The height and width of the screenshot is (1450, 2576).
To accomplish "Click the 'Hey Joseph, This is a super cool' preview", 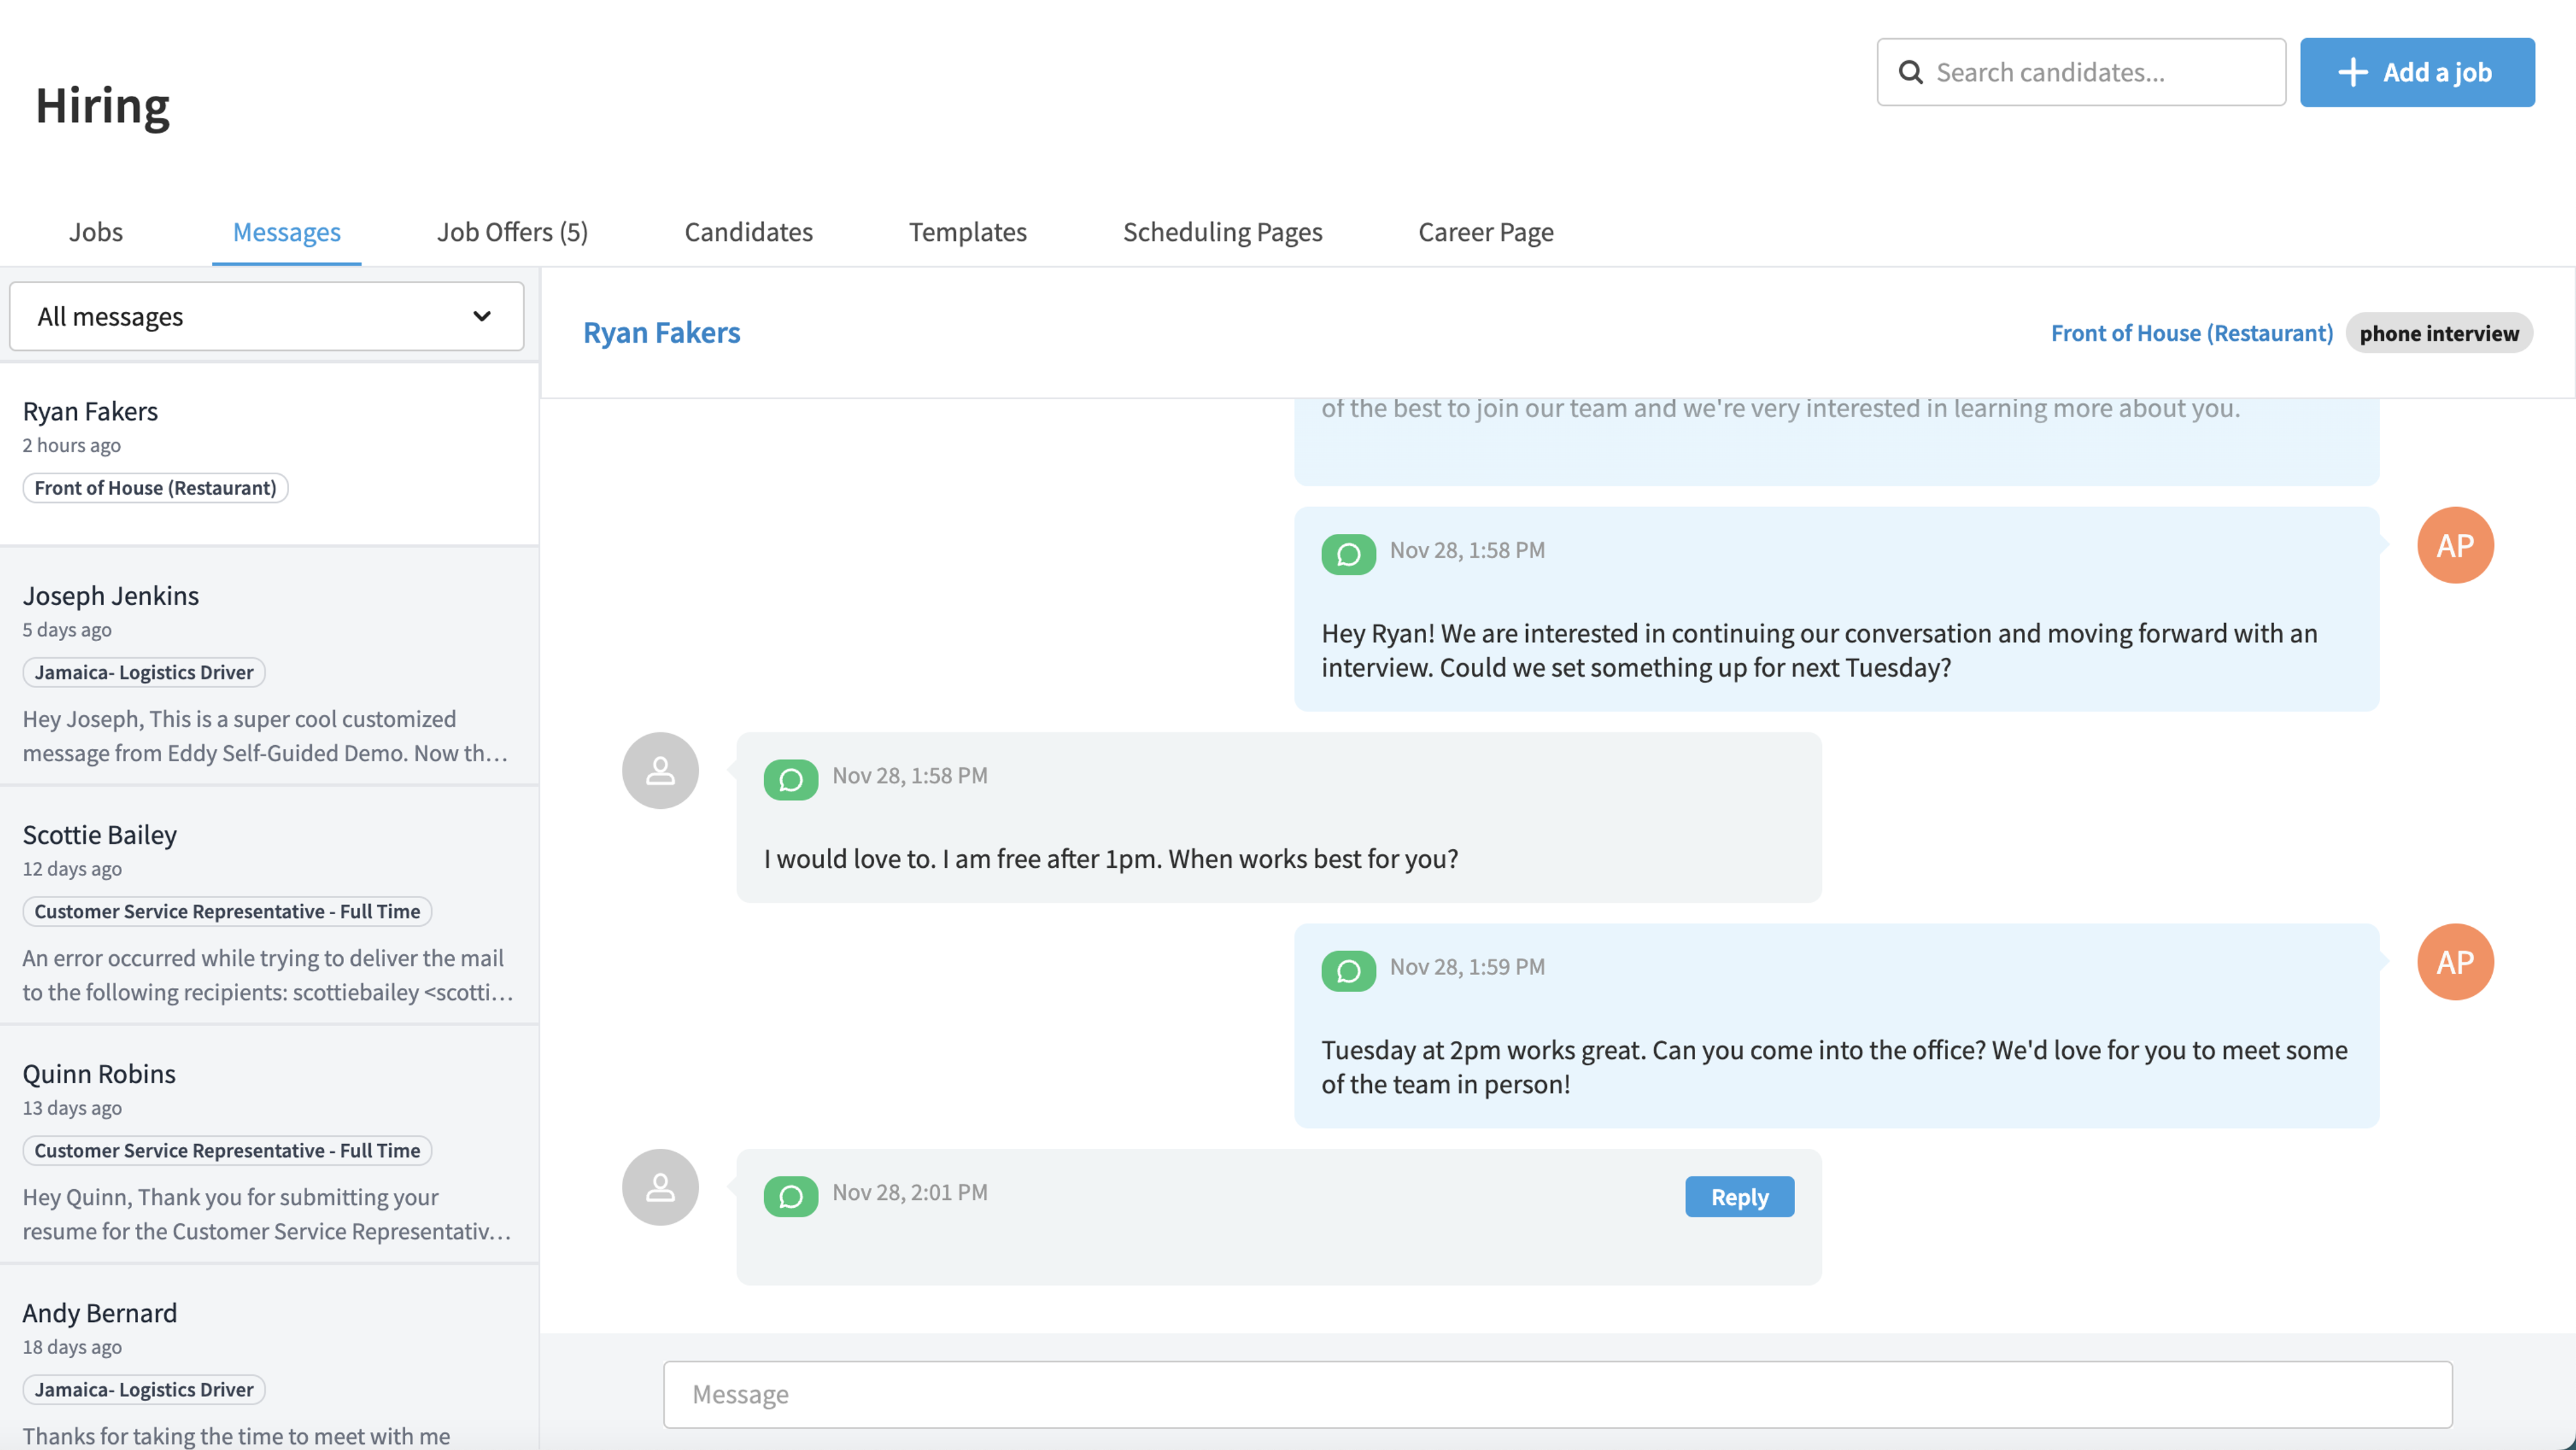I will pyautogui.click(x=266, y=736).
